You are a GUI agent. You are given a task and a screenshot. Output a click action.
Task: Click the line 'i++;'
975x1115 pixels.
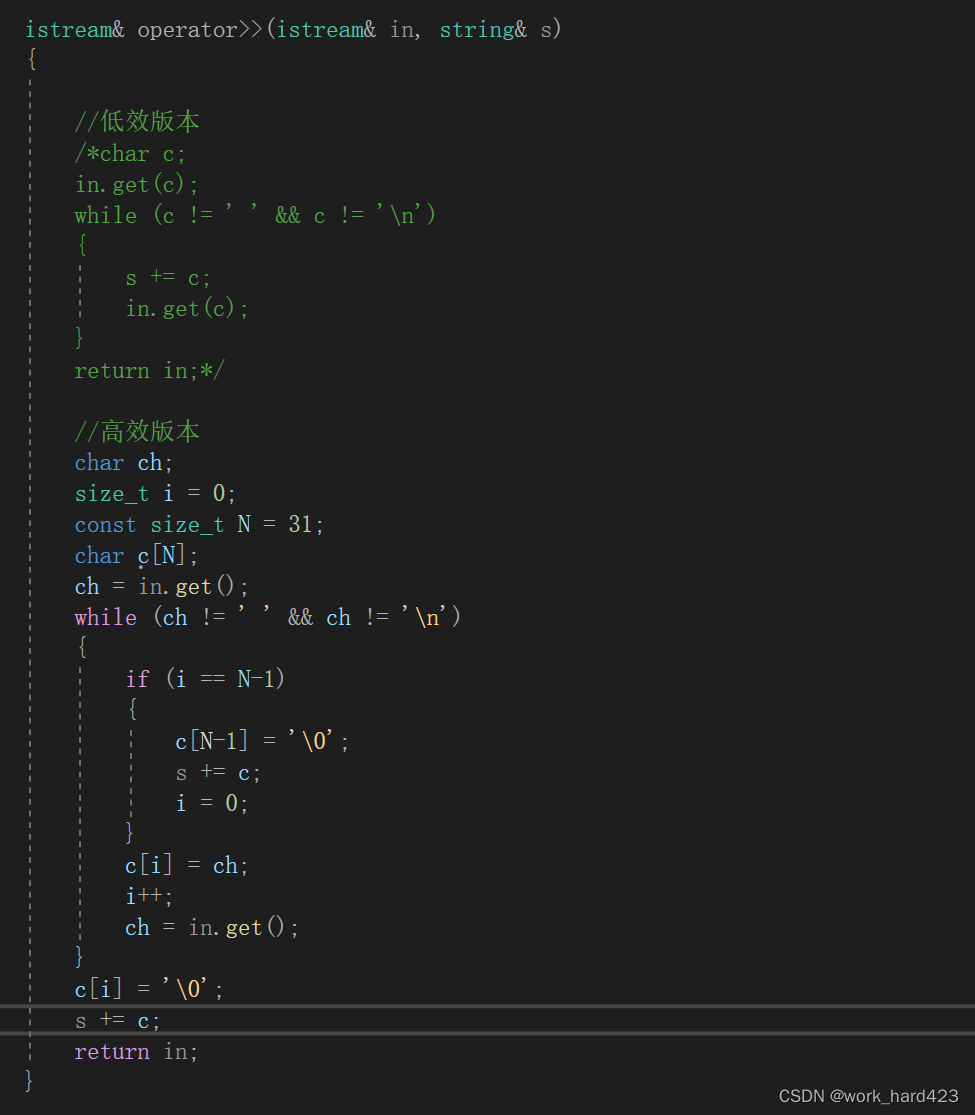[x=149, y=896]
